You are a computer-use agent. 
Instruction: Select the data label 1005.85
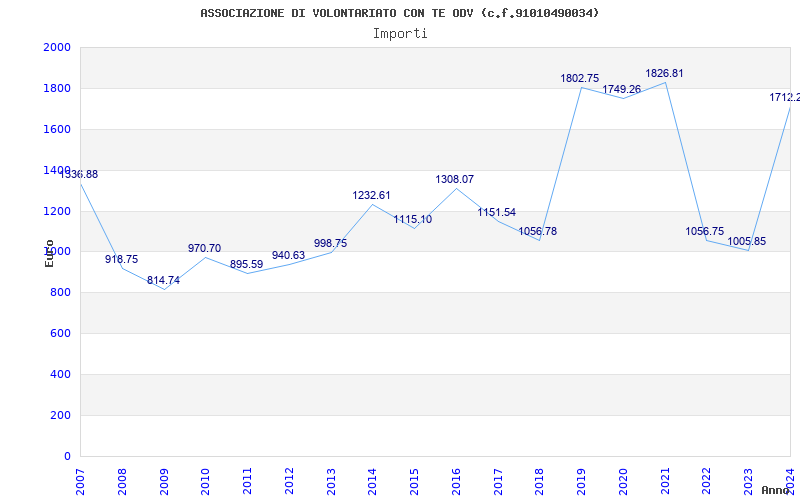click(x=746, y=241)
